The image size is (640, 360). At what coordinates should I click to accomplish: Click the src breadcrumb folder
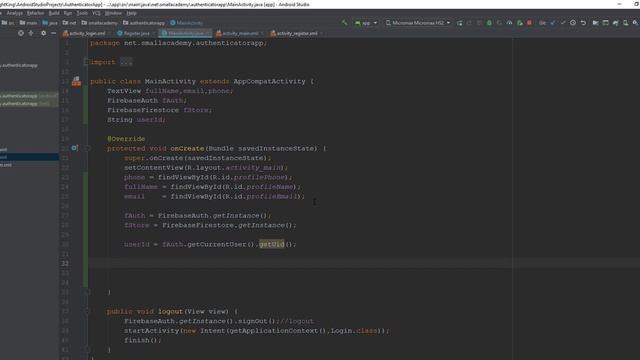click(8, 23)
